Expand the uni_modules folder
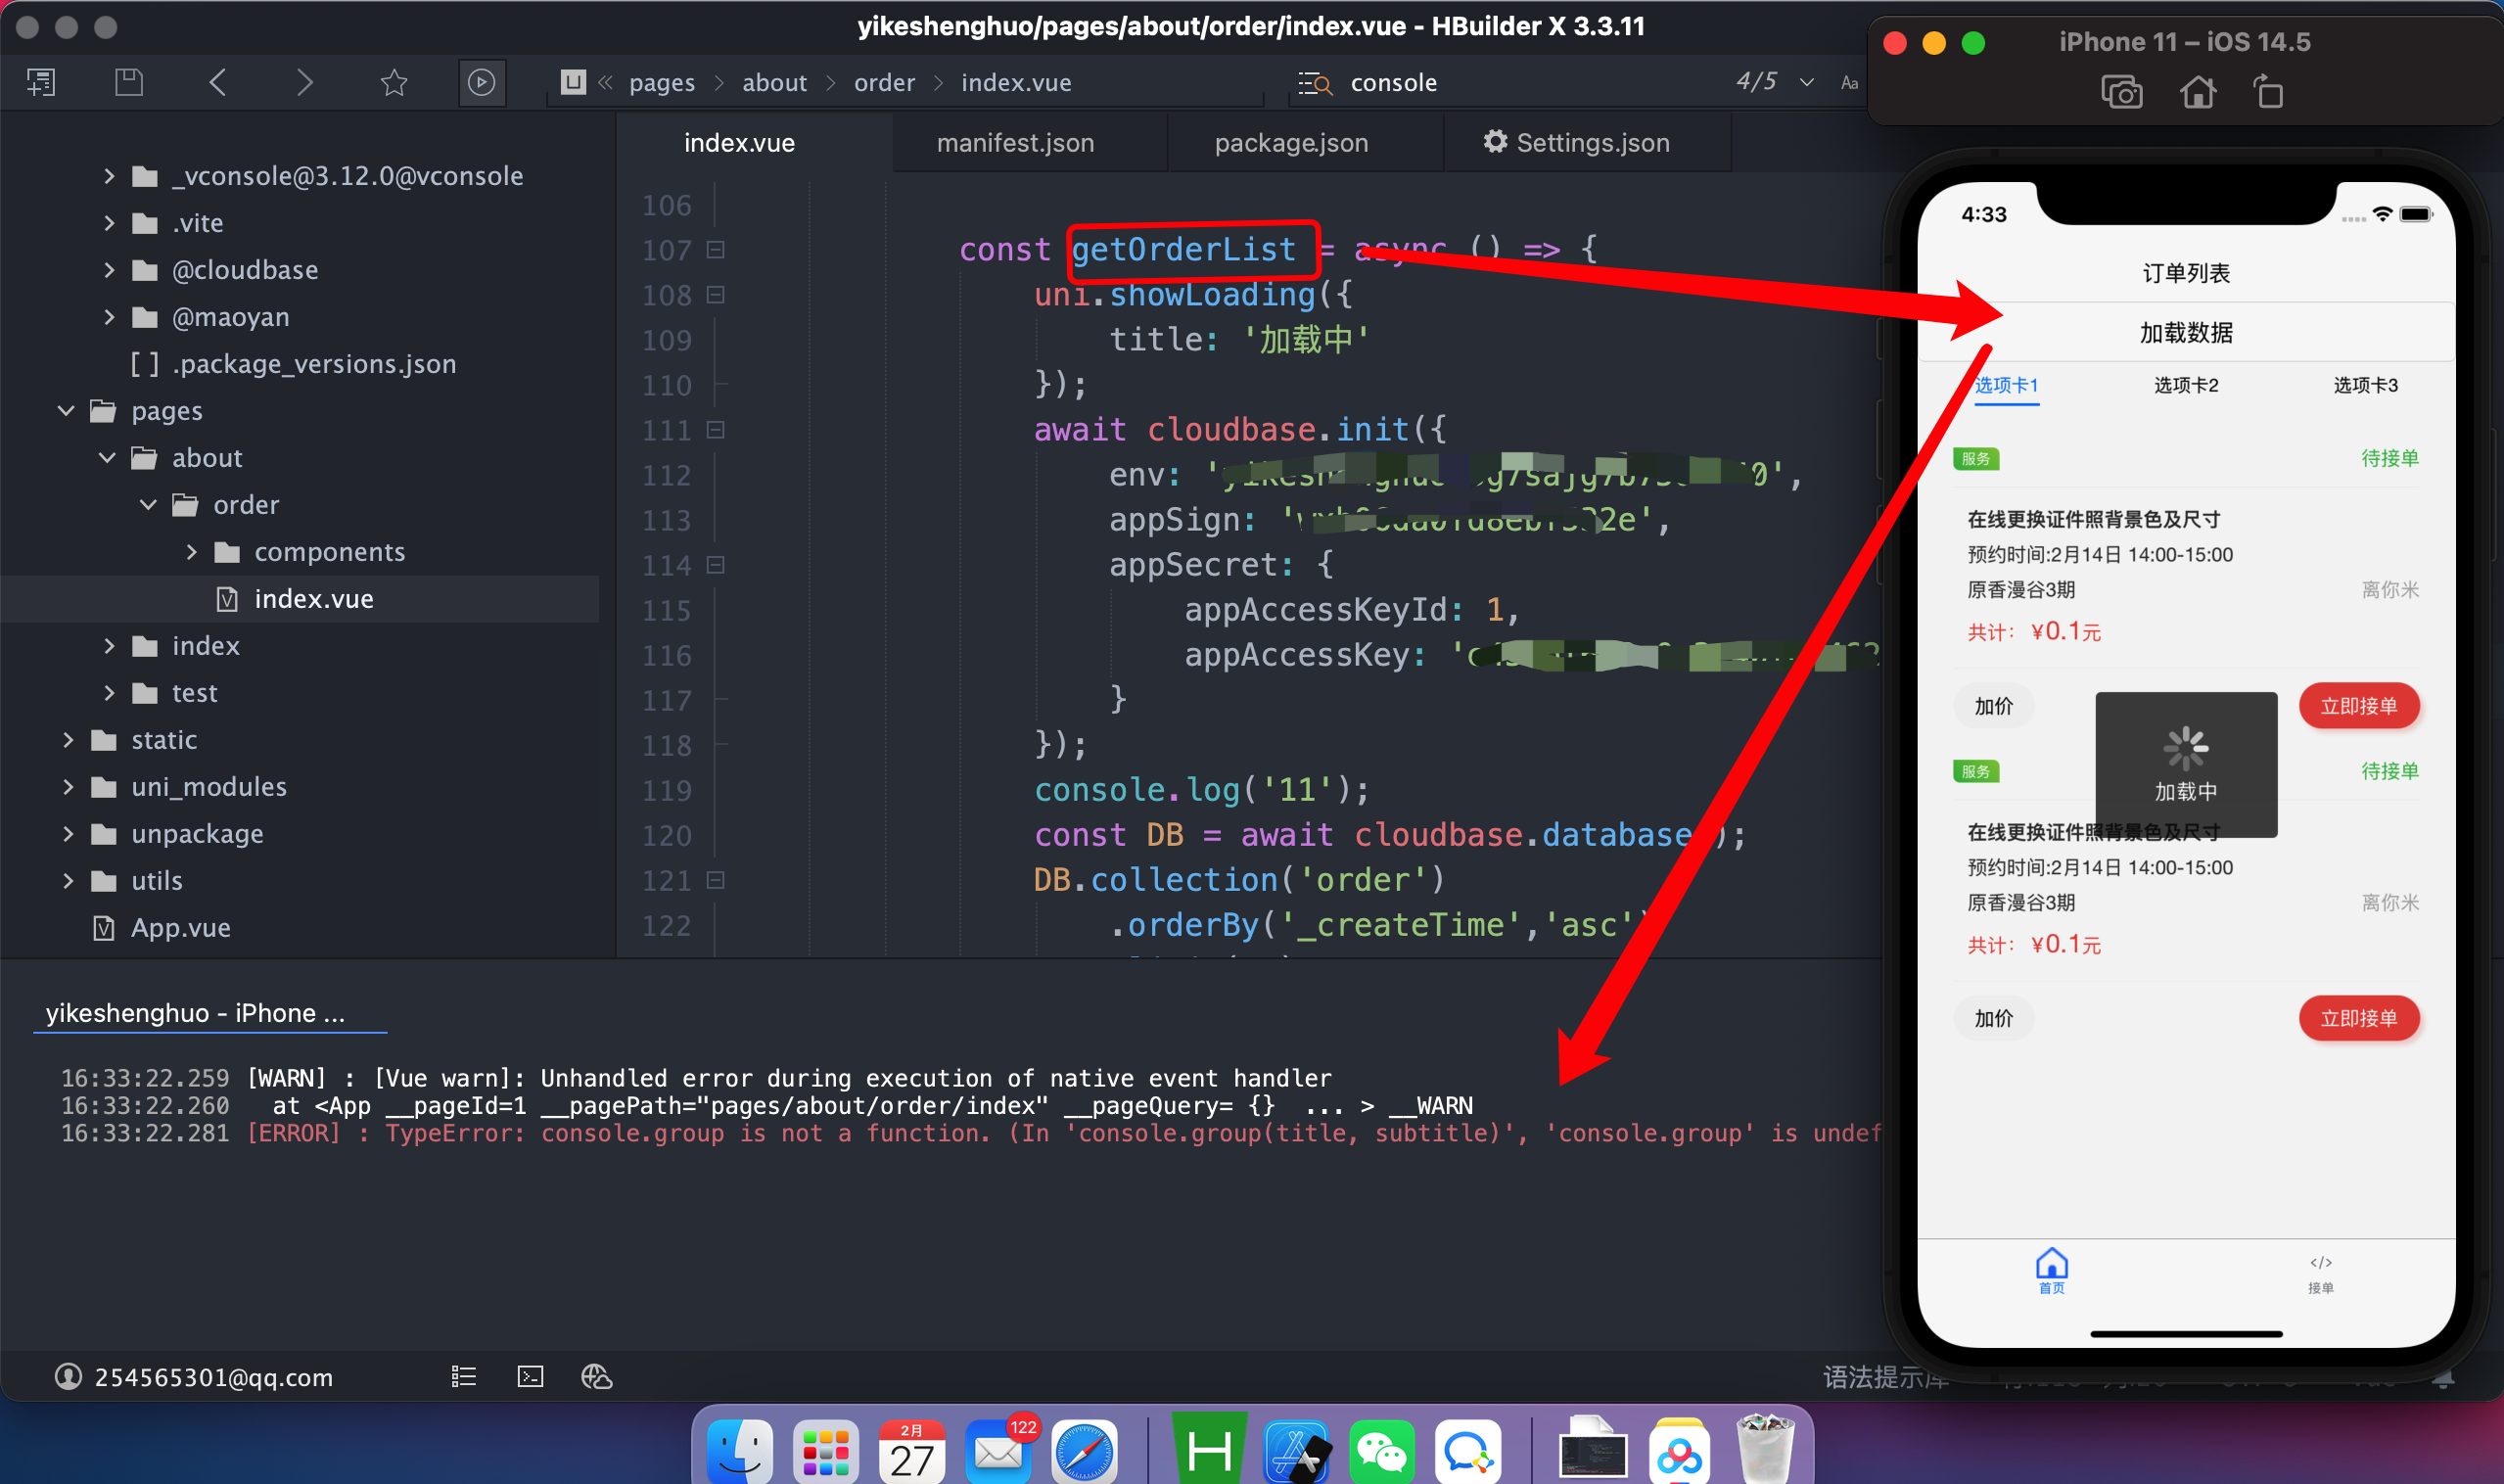The width and height of the screenshot is (2504, 1484). click(x=68, y=787)
